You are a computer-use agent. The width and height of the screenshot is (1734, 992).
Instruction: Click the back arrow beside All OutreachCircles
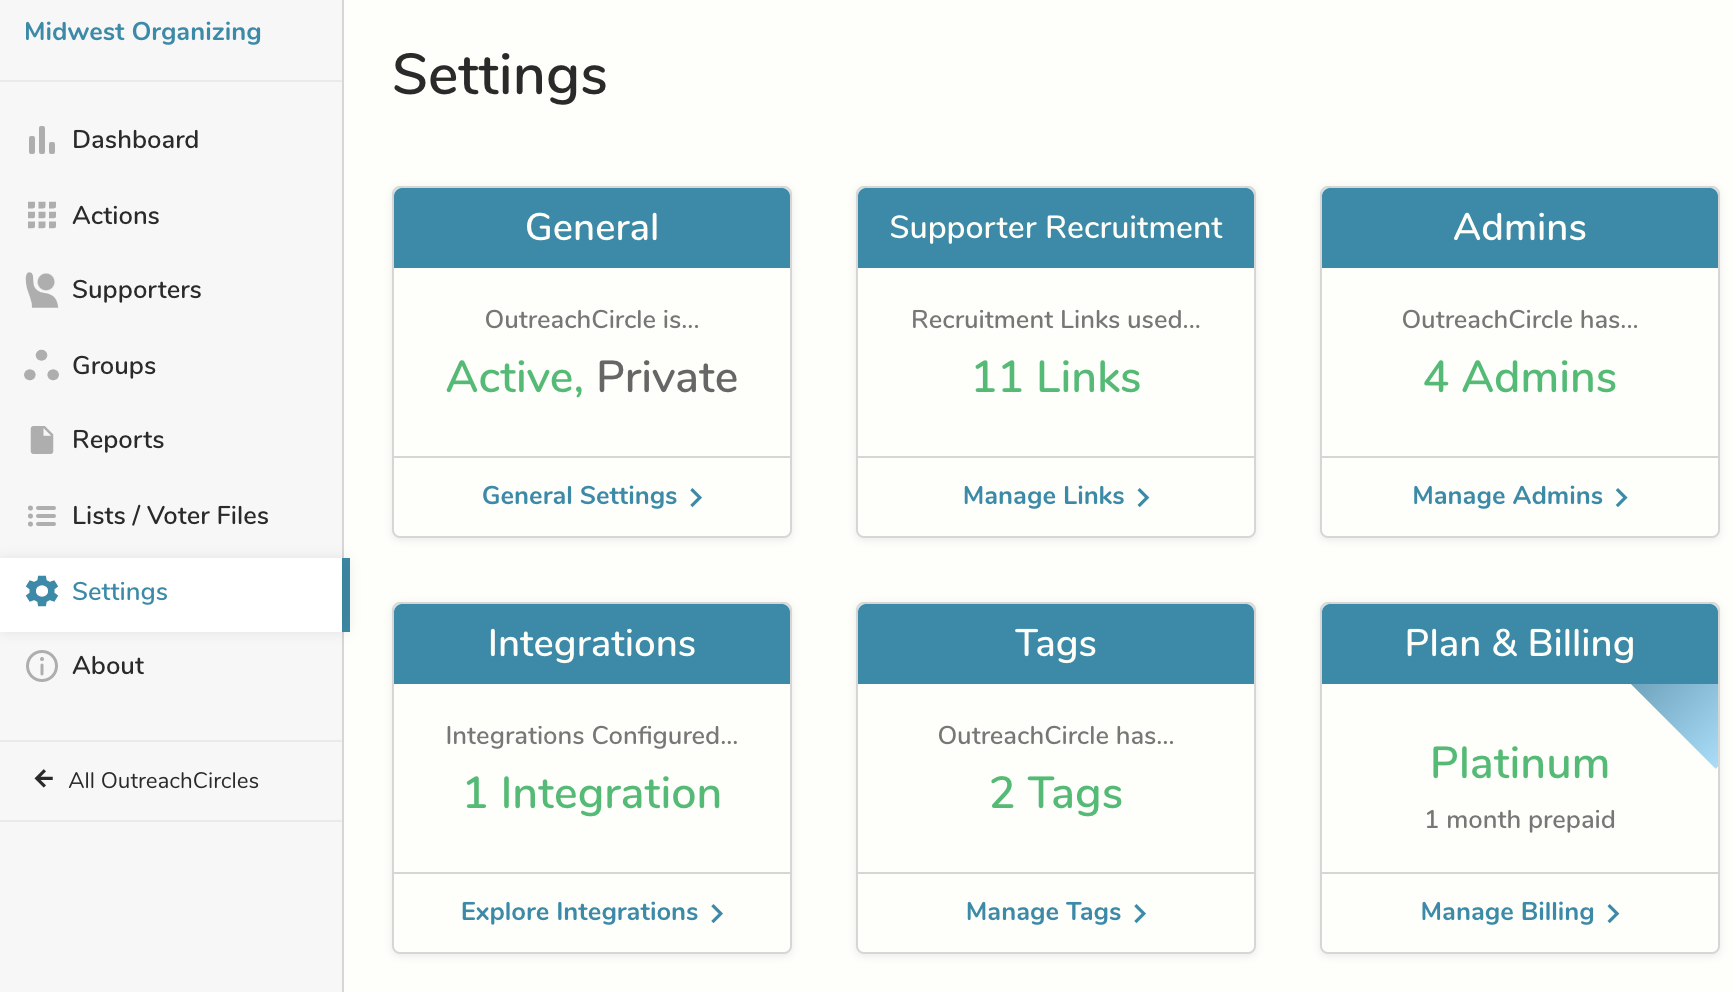[44, 780]
